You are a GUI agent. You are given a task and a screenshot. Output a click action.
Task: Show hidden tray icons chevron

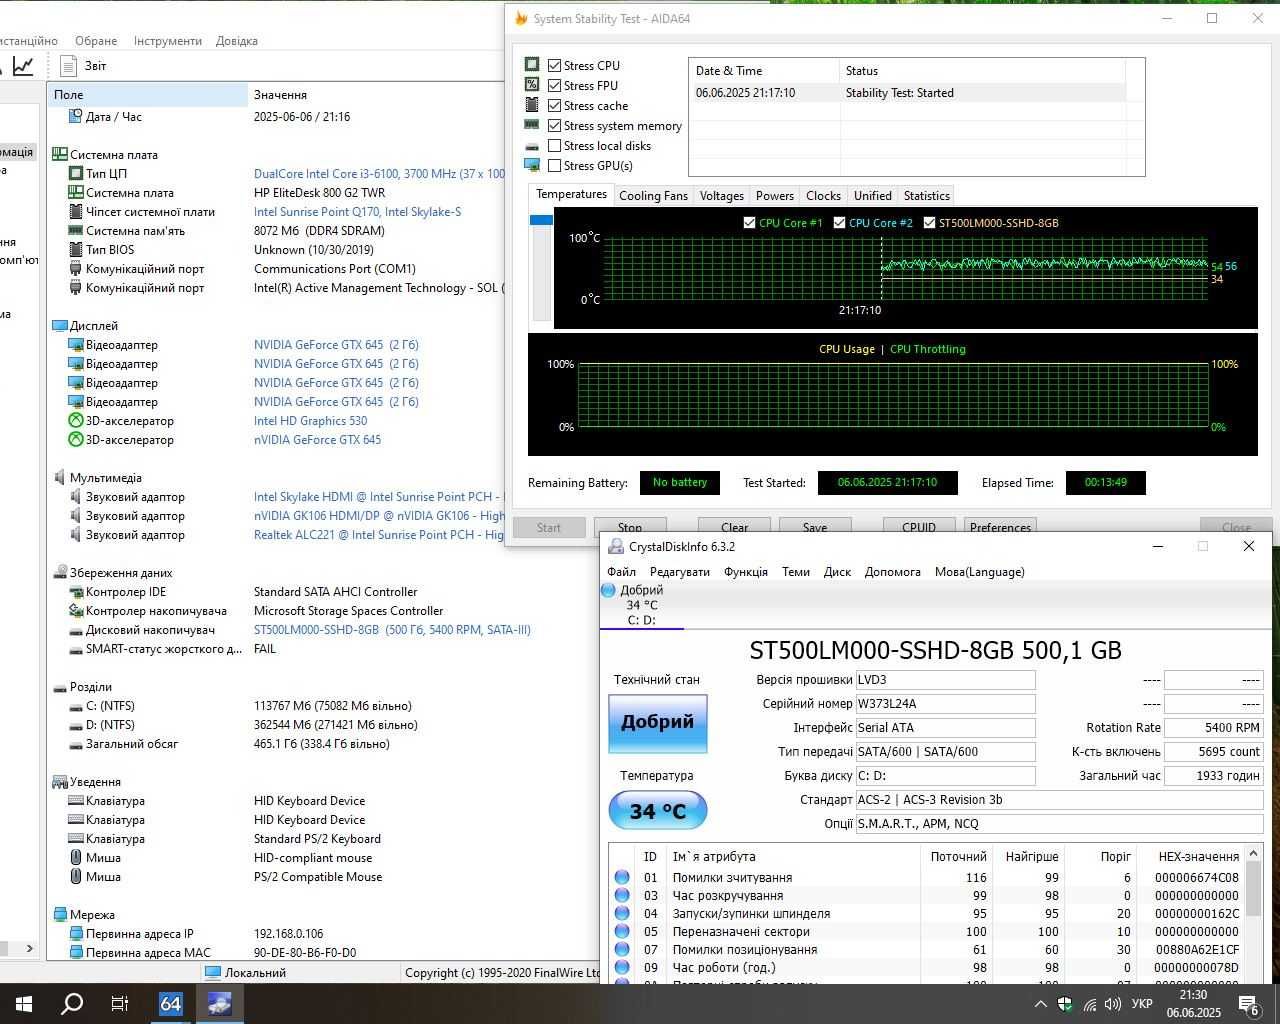point(1040,1004)
